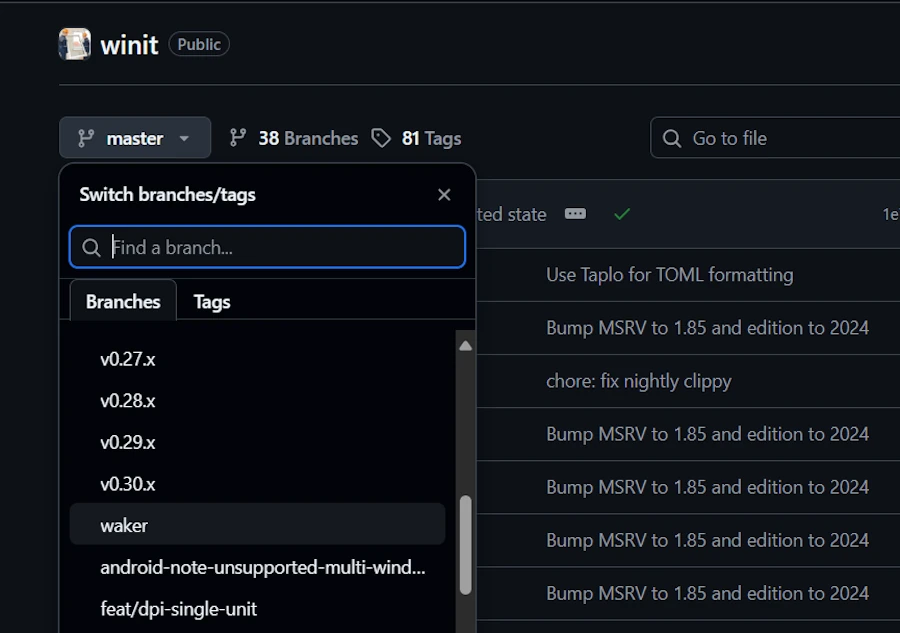The width and height of the screenshot is (900, 633).
Task: Expand the commit message ellipsis icon
Action: coord(575,214)
